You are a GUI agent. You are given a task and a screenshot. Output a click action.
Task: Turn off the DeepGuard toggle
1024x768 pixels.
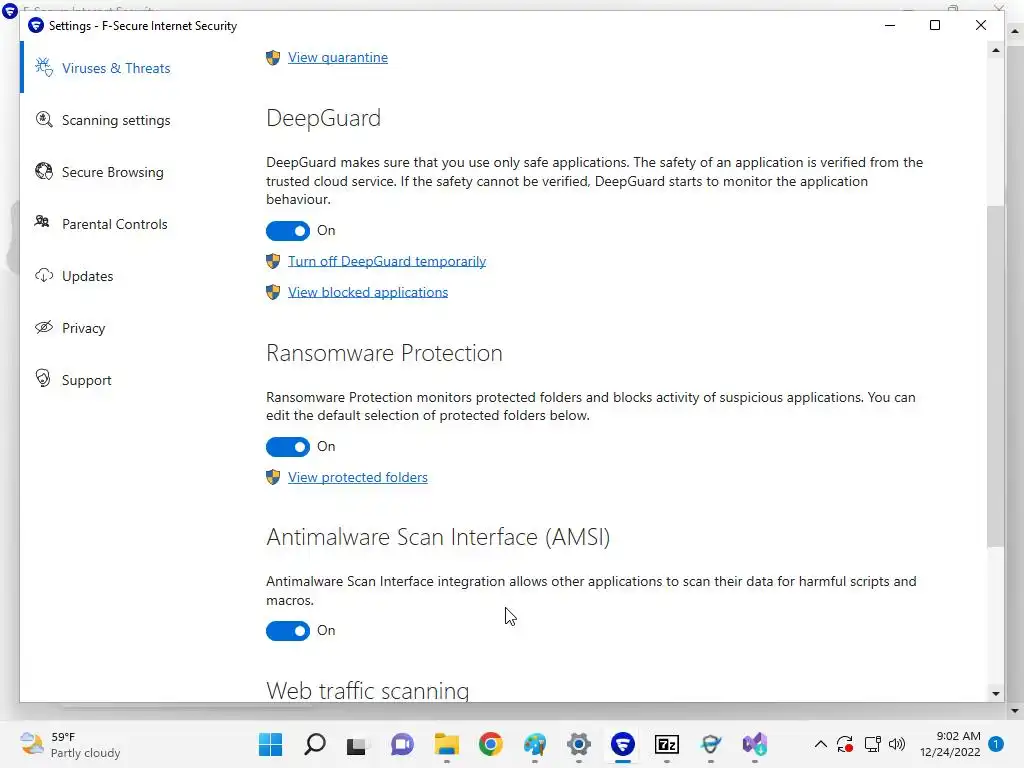tap(287, 231)
